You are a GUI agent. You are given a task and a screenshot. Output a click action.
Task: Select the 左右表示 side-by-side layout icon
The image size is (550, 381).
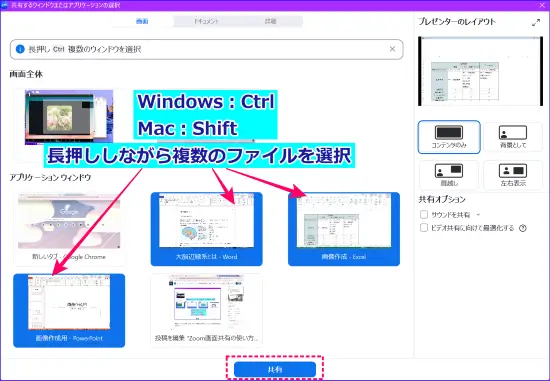pos(513,175)
